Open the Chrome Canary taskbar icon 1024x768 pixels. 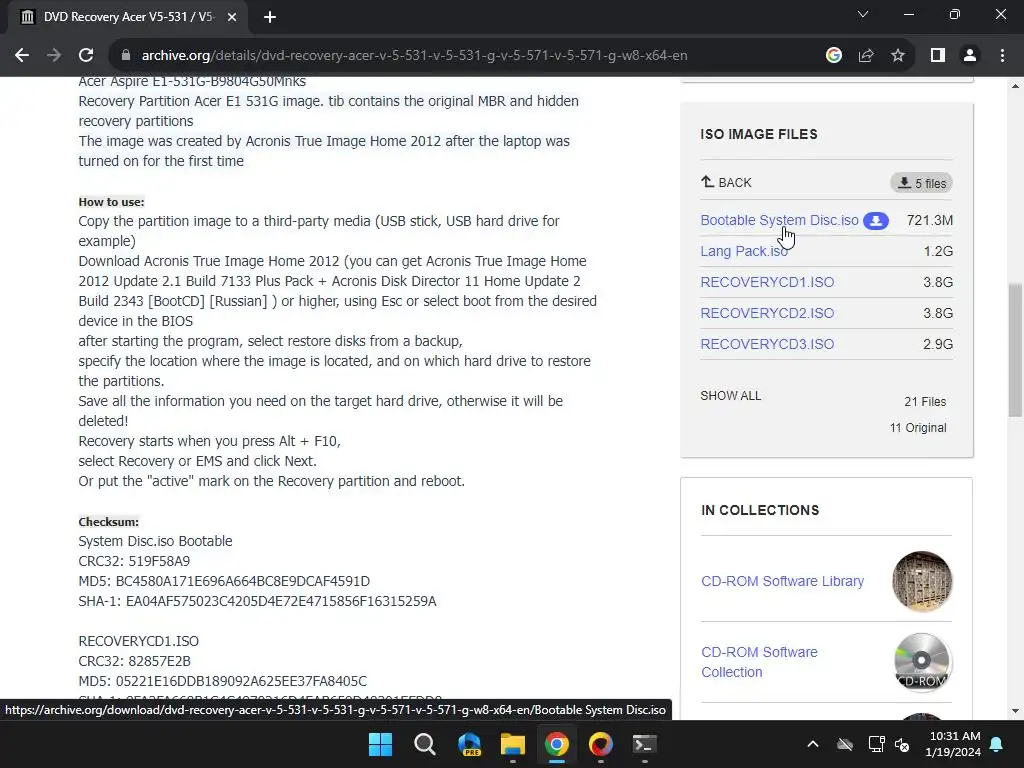coord(601,744)
